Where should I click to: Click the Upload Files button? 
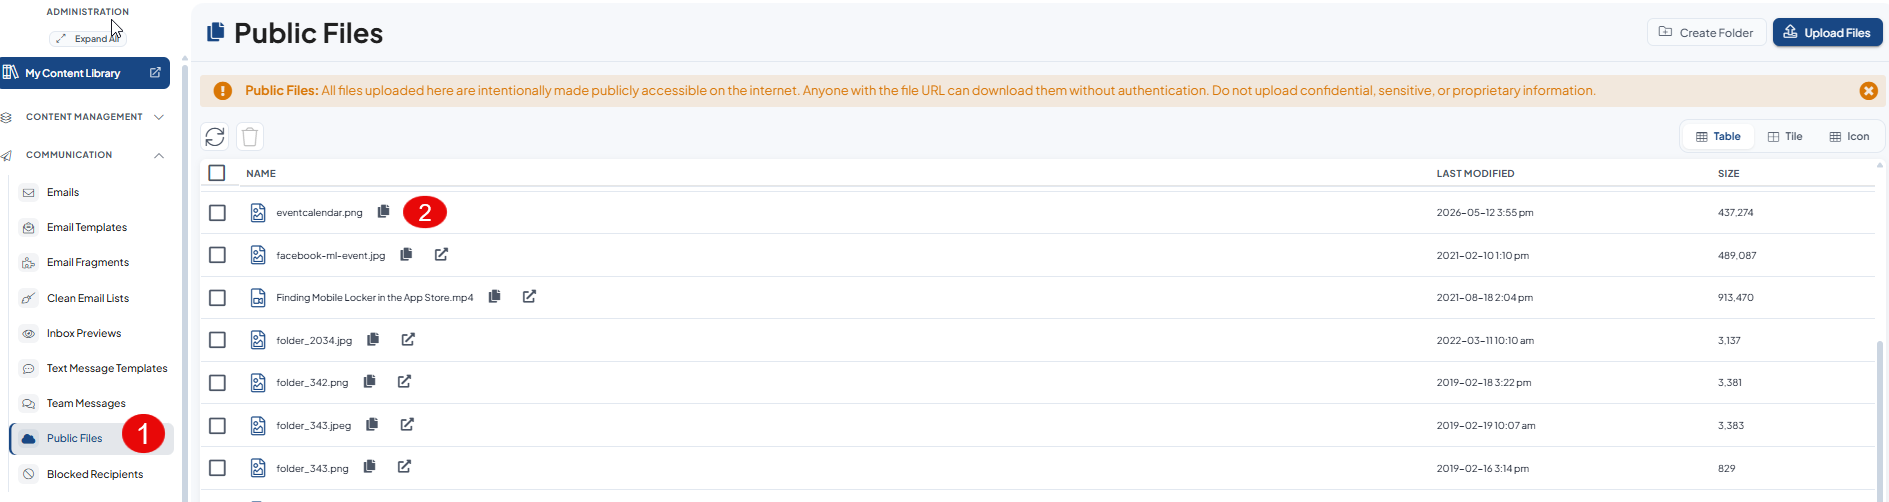[x=1828, y=32]
